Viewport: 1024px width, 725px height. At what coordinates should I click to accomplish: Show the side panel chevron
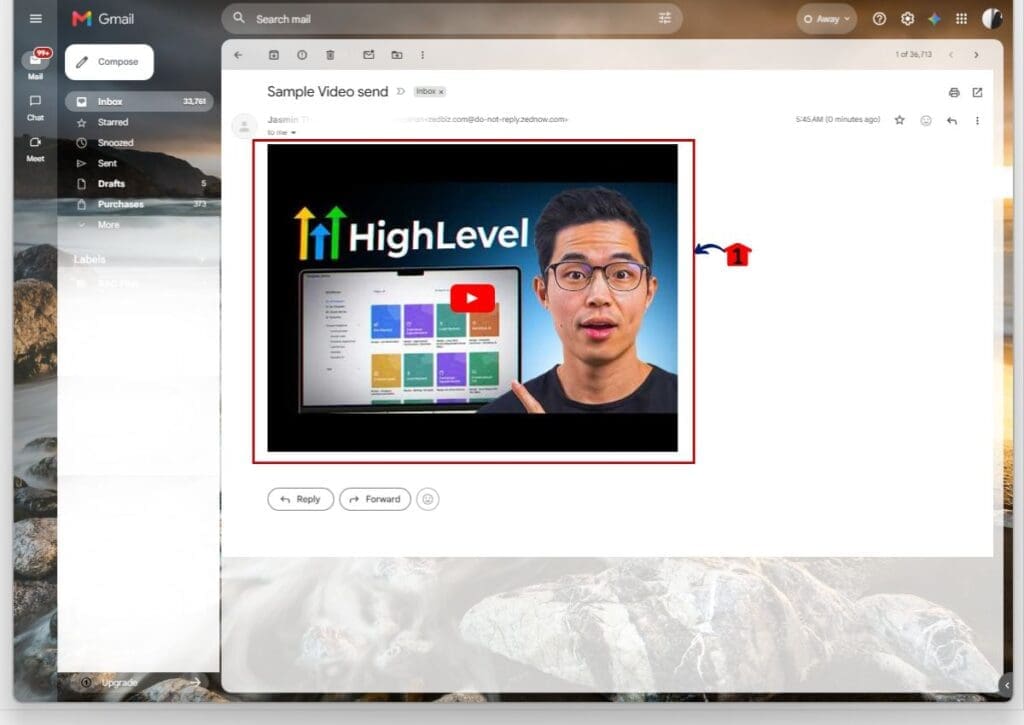(x=1007, y=685)
